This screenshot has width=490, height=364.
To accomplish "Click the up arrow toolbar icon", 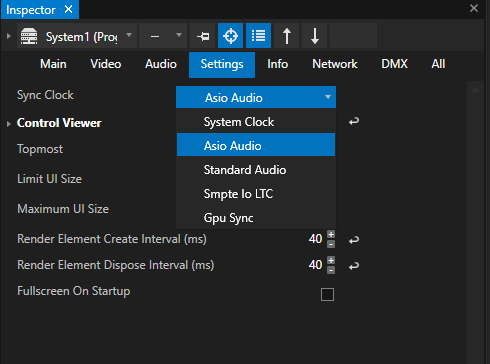I will coord(287,36).
